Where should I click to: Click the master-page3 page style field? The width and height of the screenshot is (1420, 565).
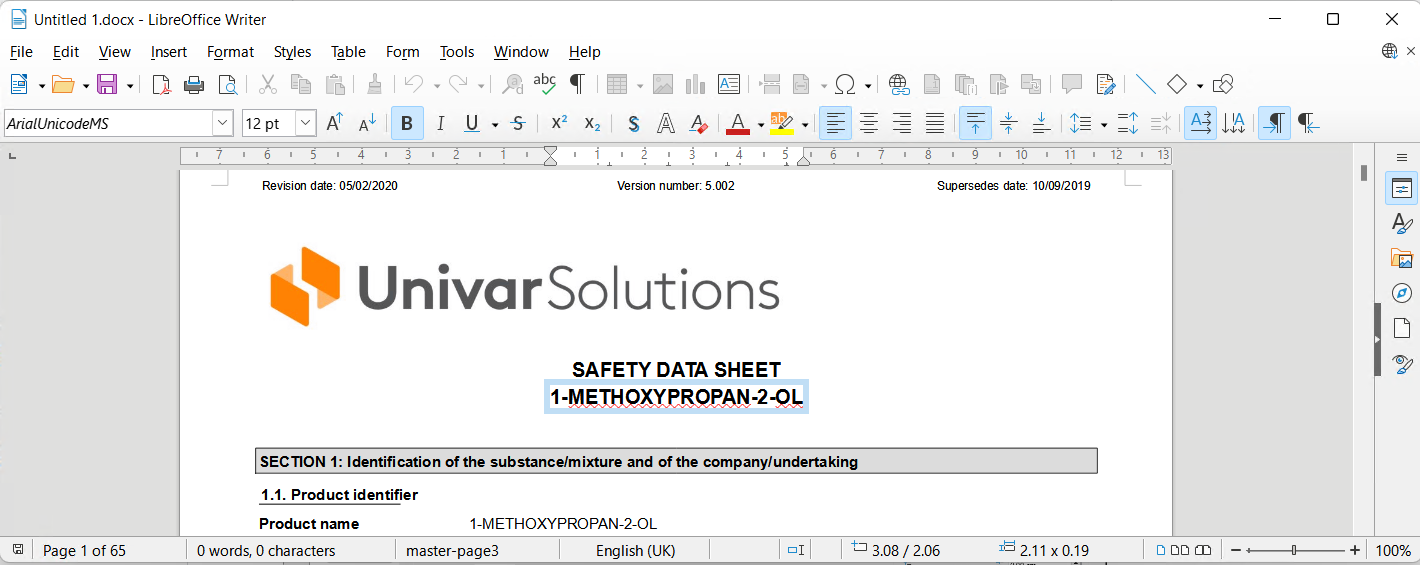point(452,550)
